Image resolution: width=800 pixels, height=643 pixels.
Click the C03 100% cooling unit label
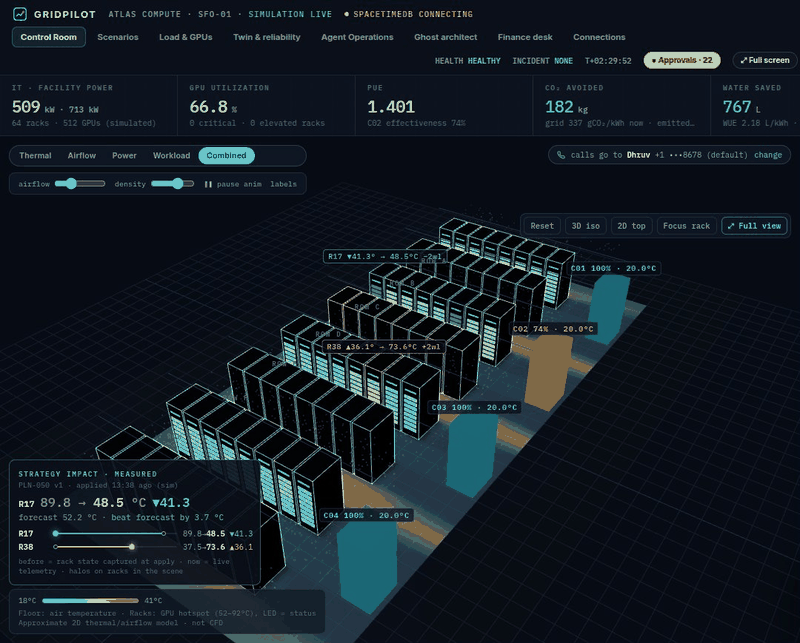[474, 407]
